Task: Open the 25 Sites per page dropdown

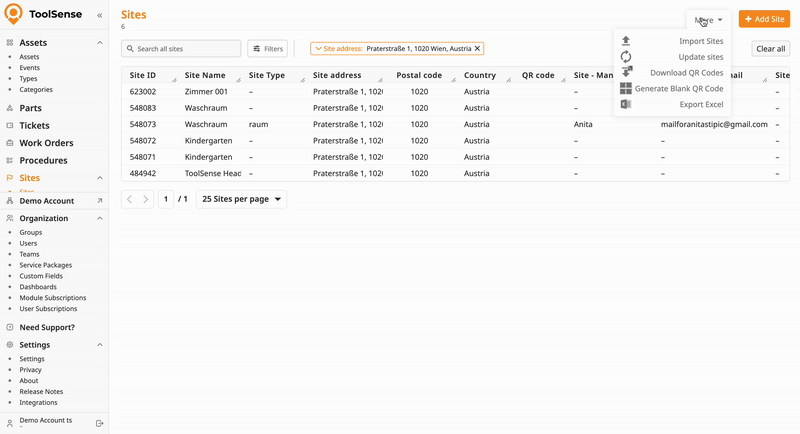Action: point(241,199)
